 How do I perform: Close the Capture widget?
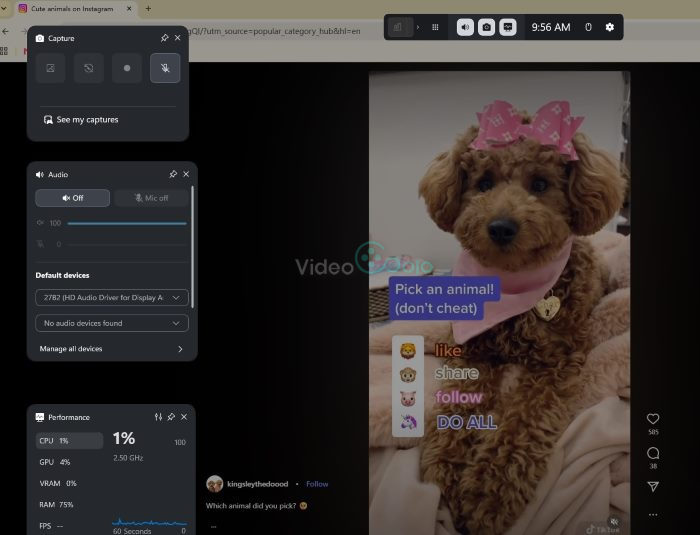click(x=178, y=38)
